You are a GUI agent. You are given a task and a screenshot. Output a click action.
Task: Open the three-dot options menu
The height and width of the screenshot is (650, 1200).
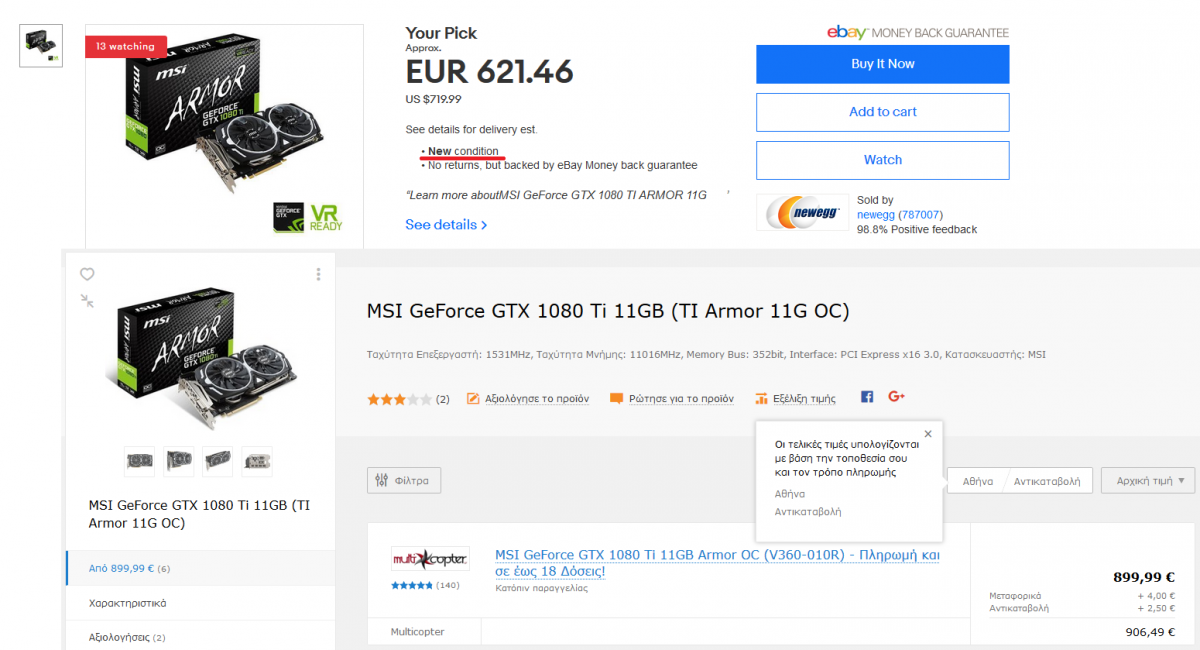pyautogui.click(x=318, y=274)
